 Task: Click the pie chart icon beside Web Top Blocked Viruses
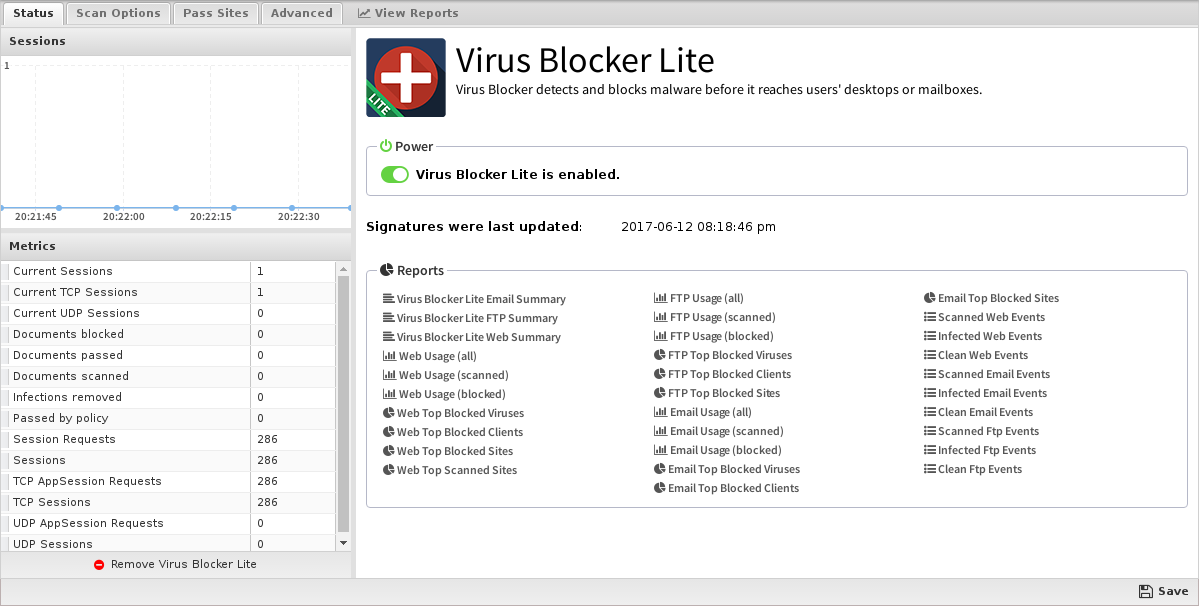[x=388, y=413]
